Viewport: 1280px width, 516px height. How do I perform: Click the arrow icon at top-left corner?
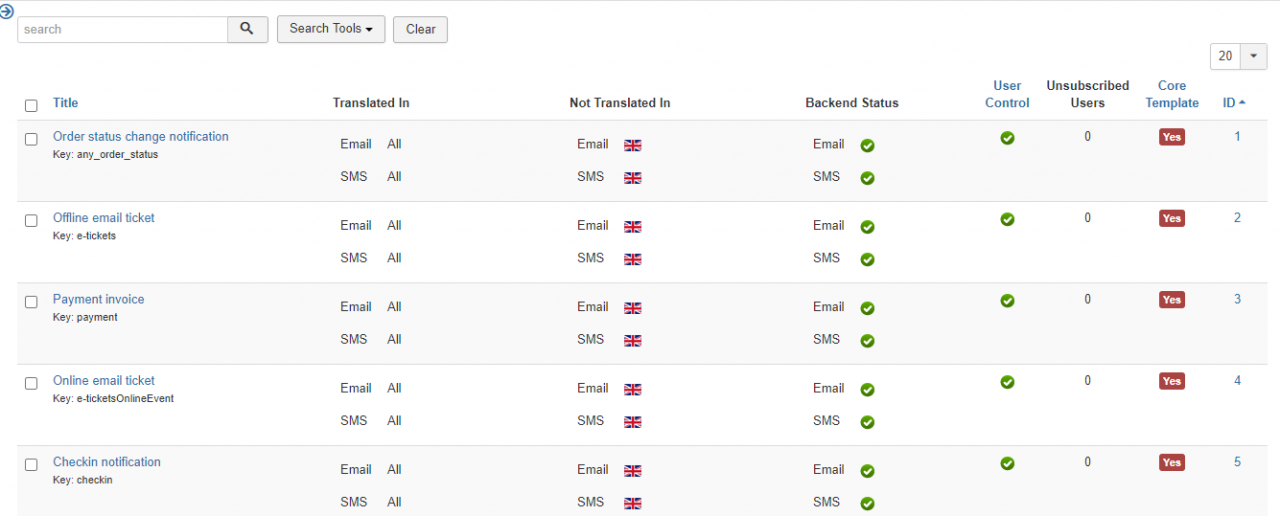point(7,12)
